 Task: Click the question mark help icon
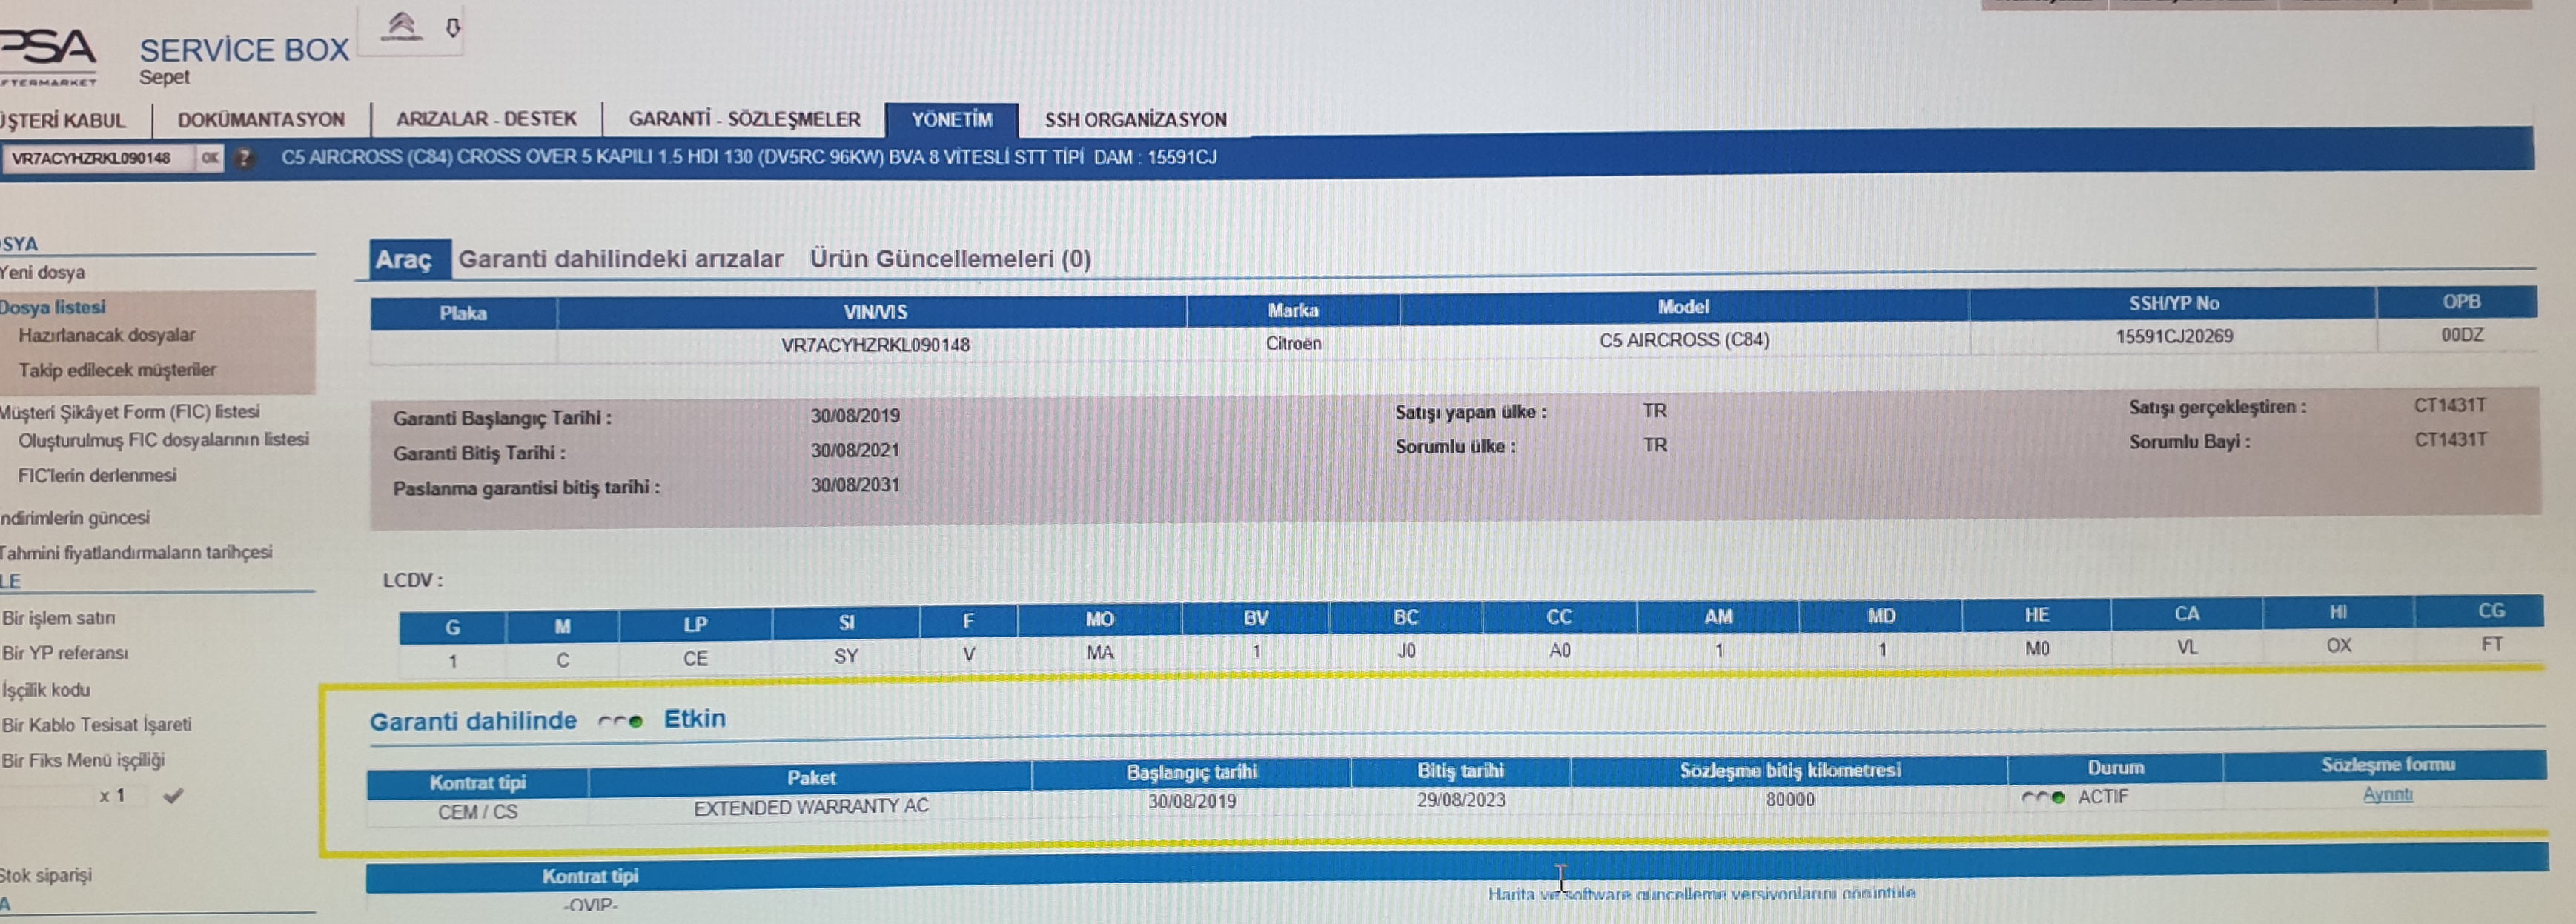tap(244, 158)
